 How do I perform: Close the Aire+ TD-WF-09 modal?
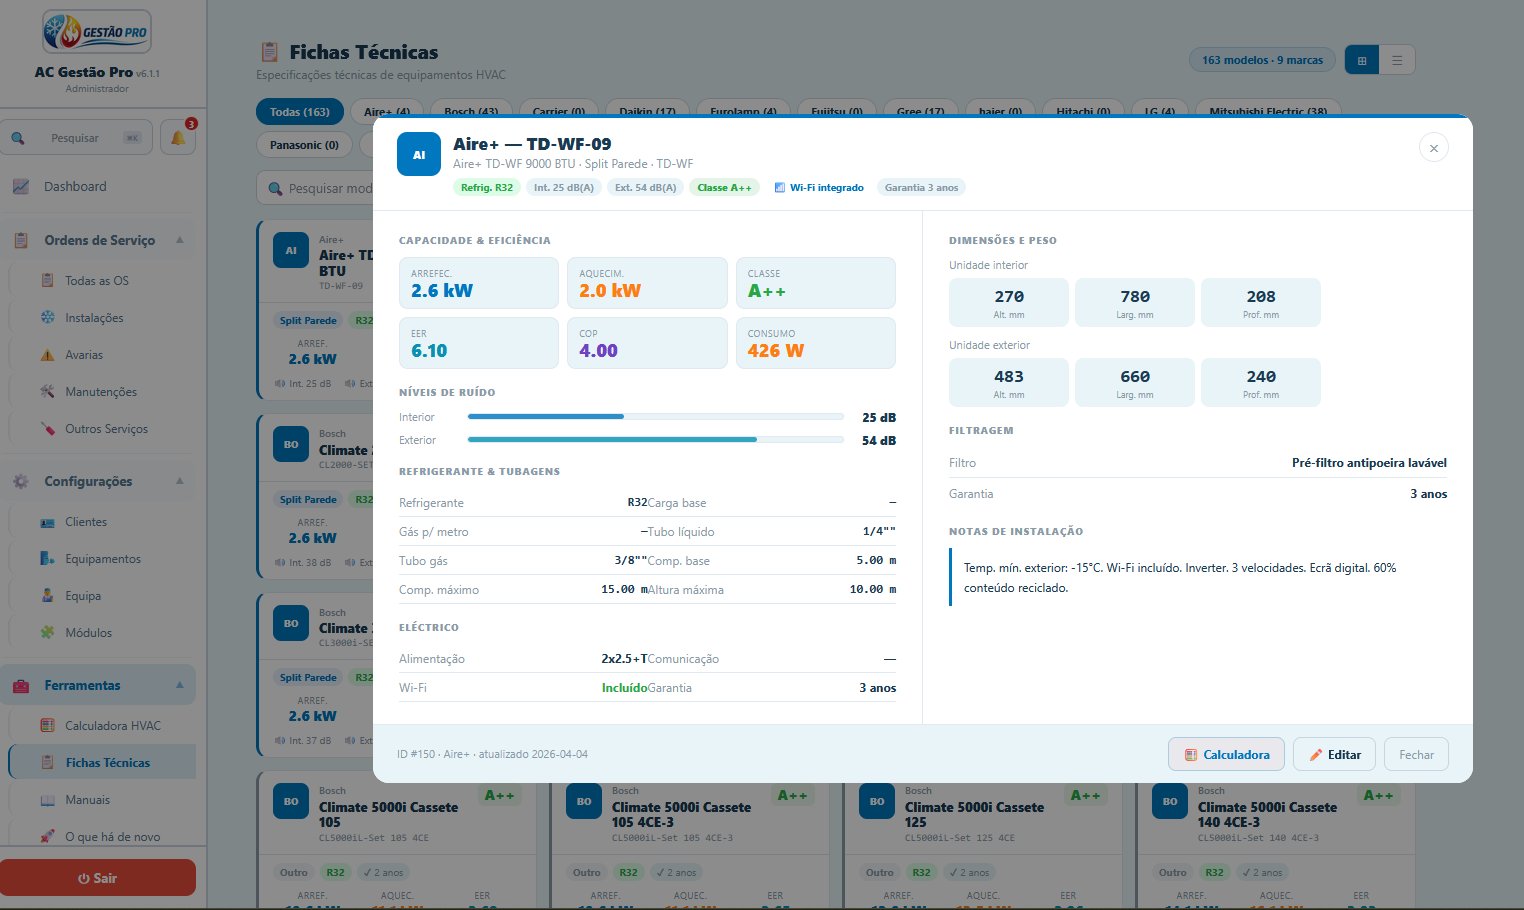[x=1433, y=148]
